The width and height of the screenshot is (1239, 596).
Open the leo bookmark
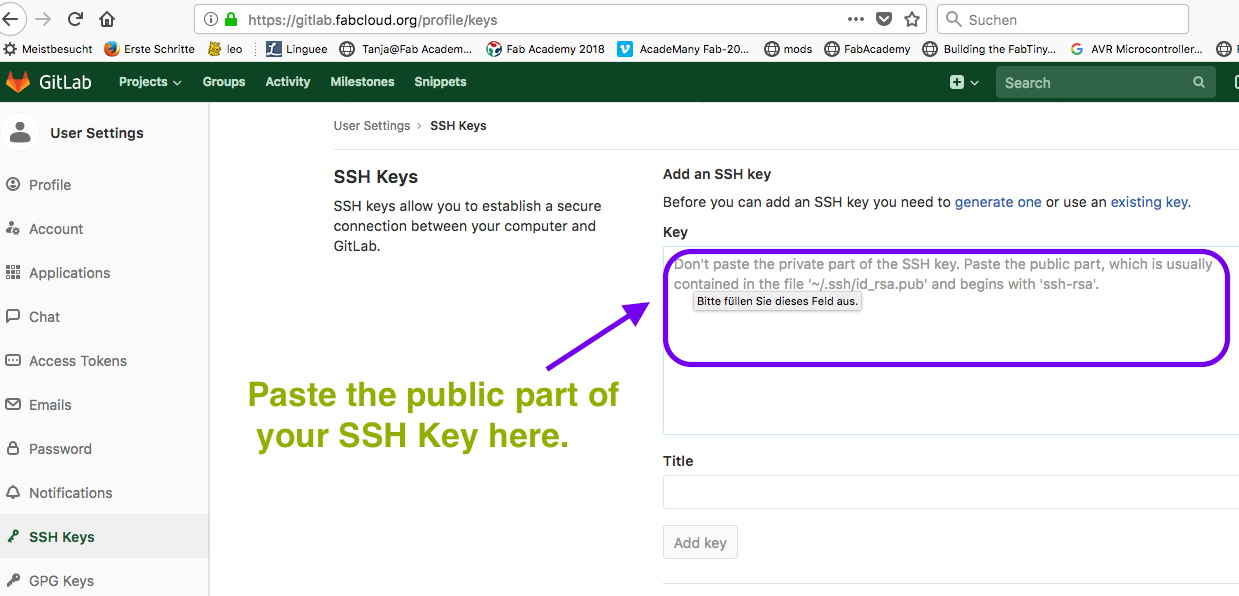225,49
